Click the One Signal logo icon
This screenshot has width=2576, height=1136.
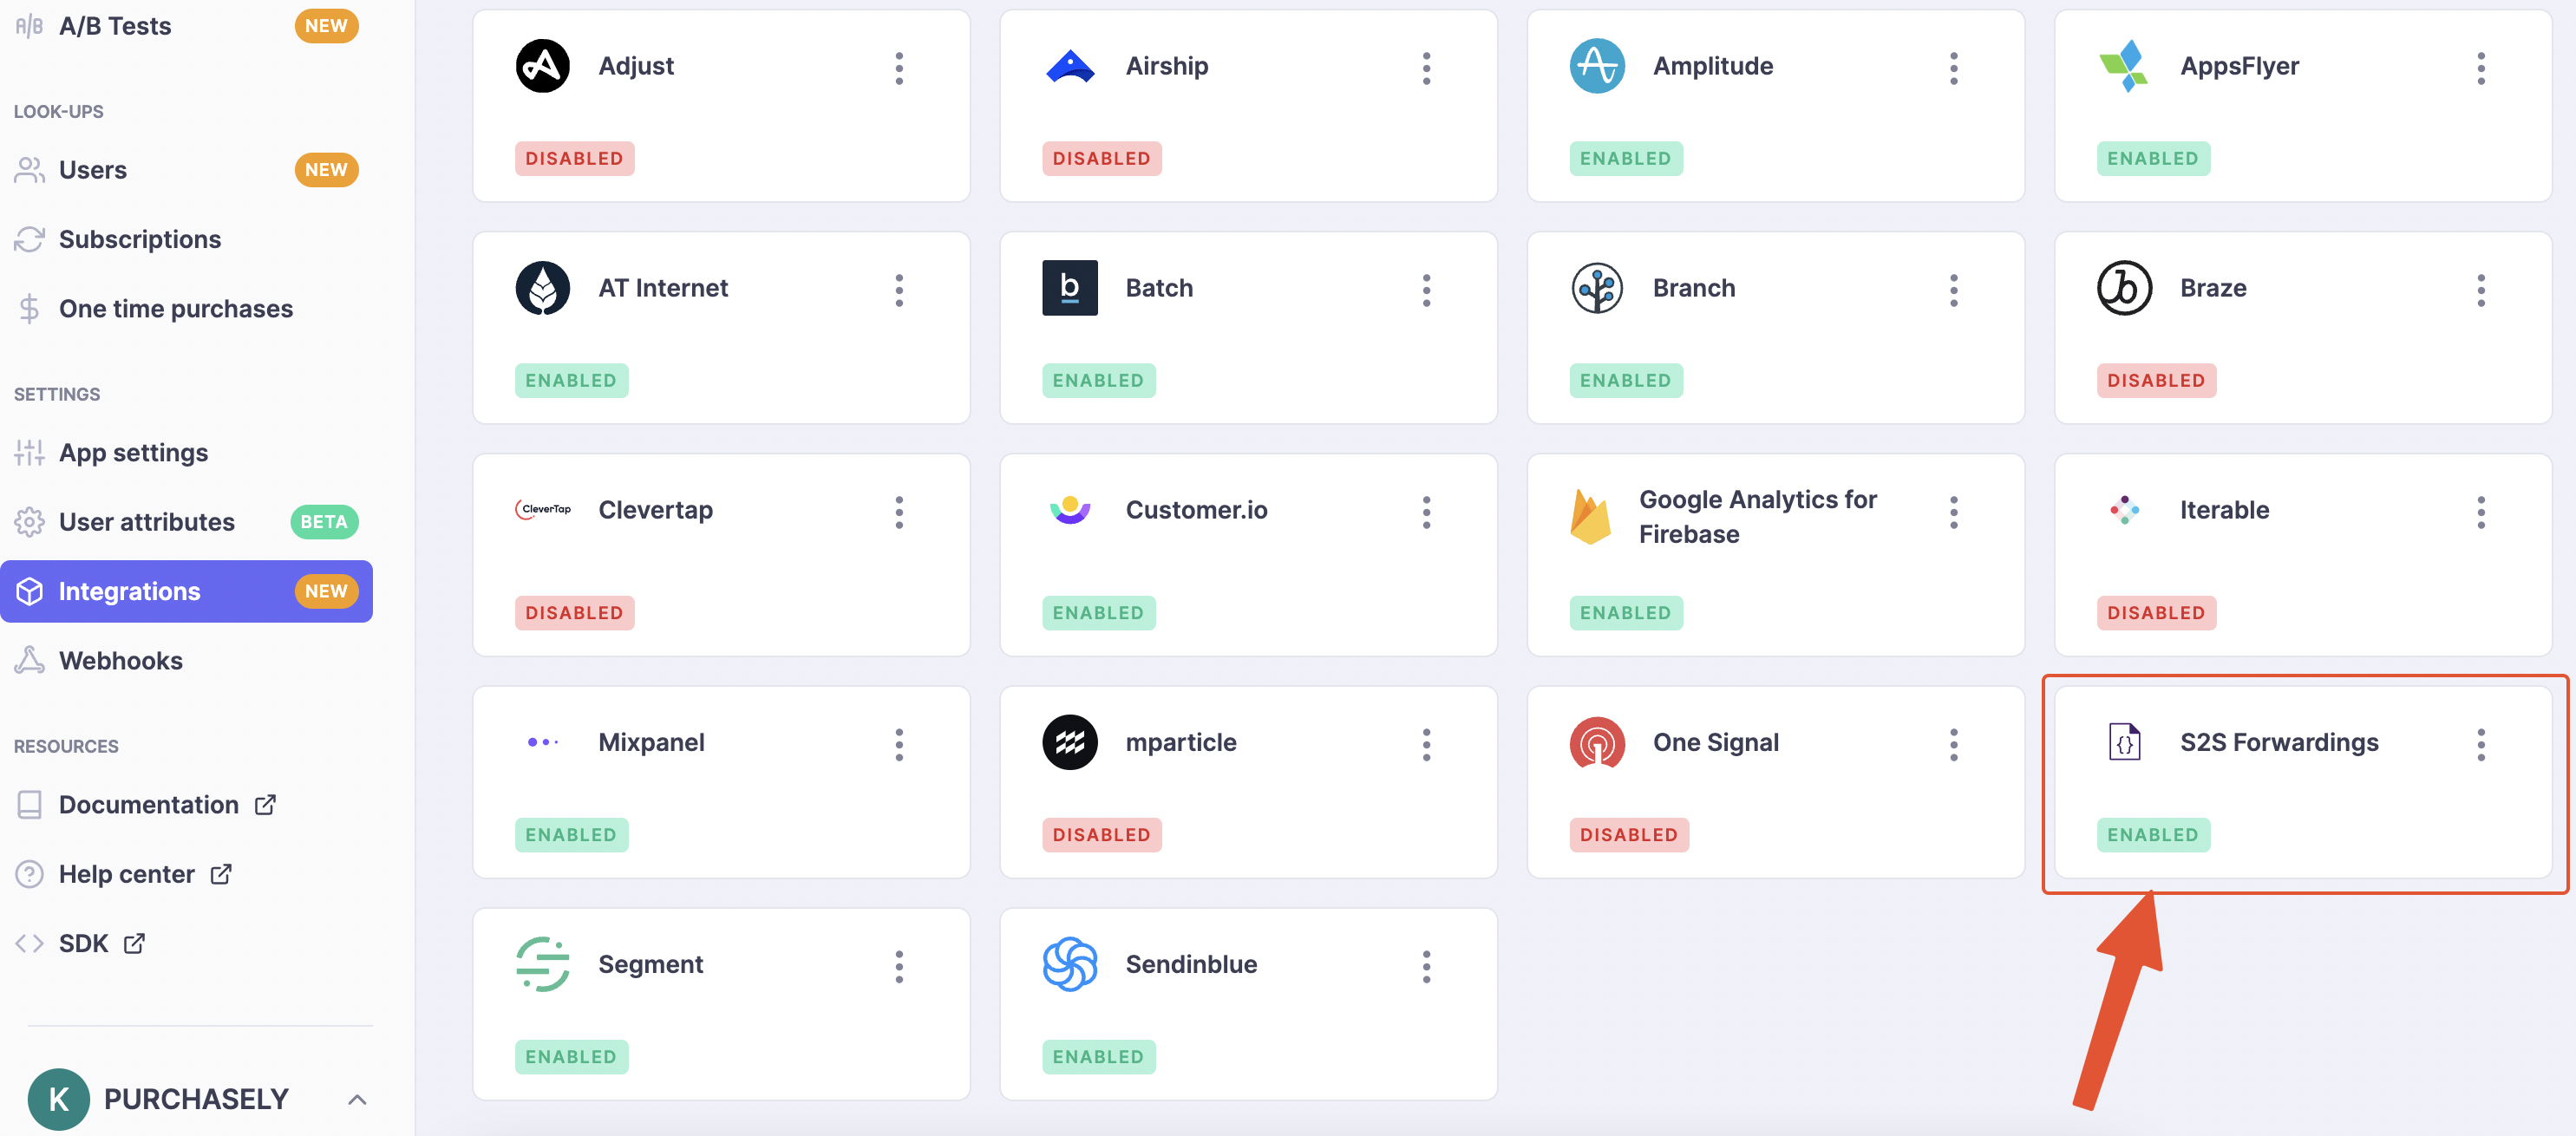1596,742
